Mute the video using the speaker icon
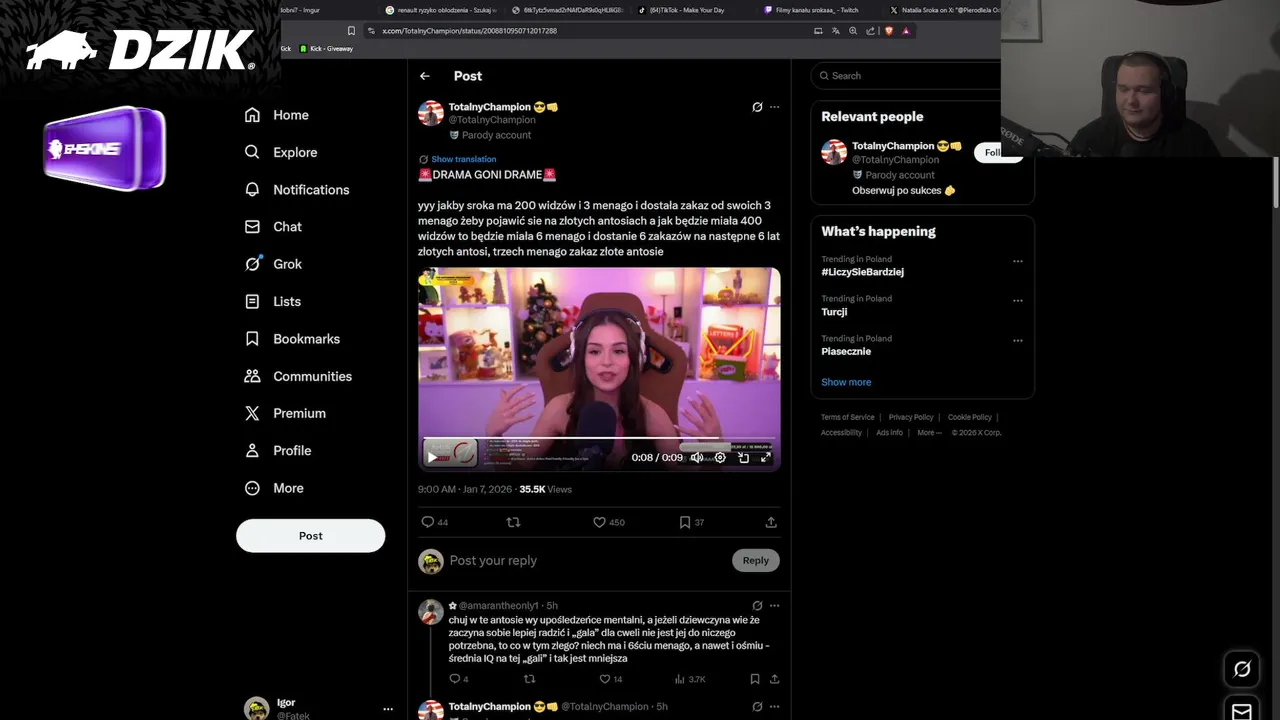The height and width of the screenshot is (720, 1280). tap(696, 457)
